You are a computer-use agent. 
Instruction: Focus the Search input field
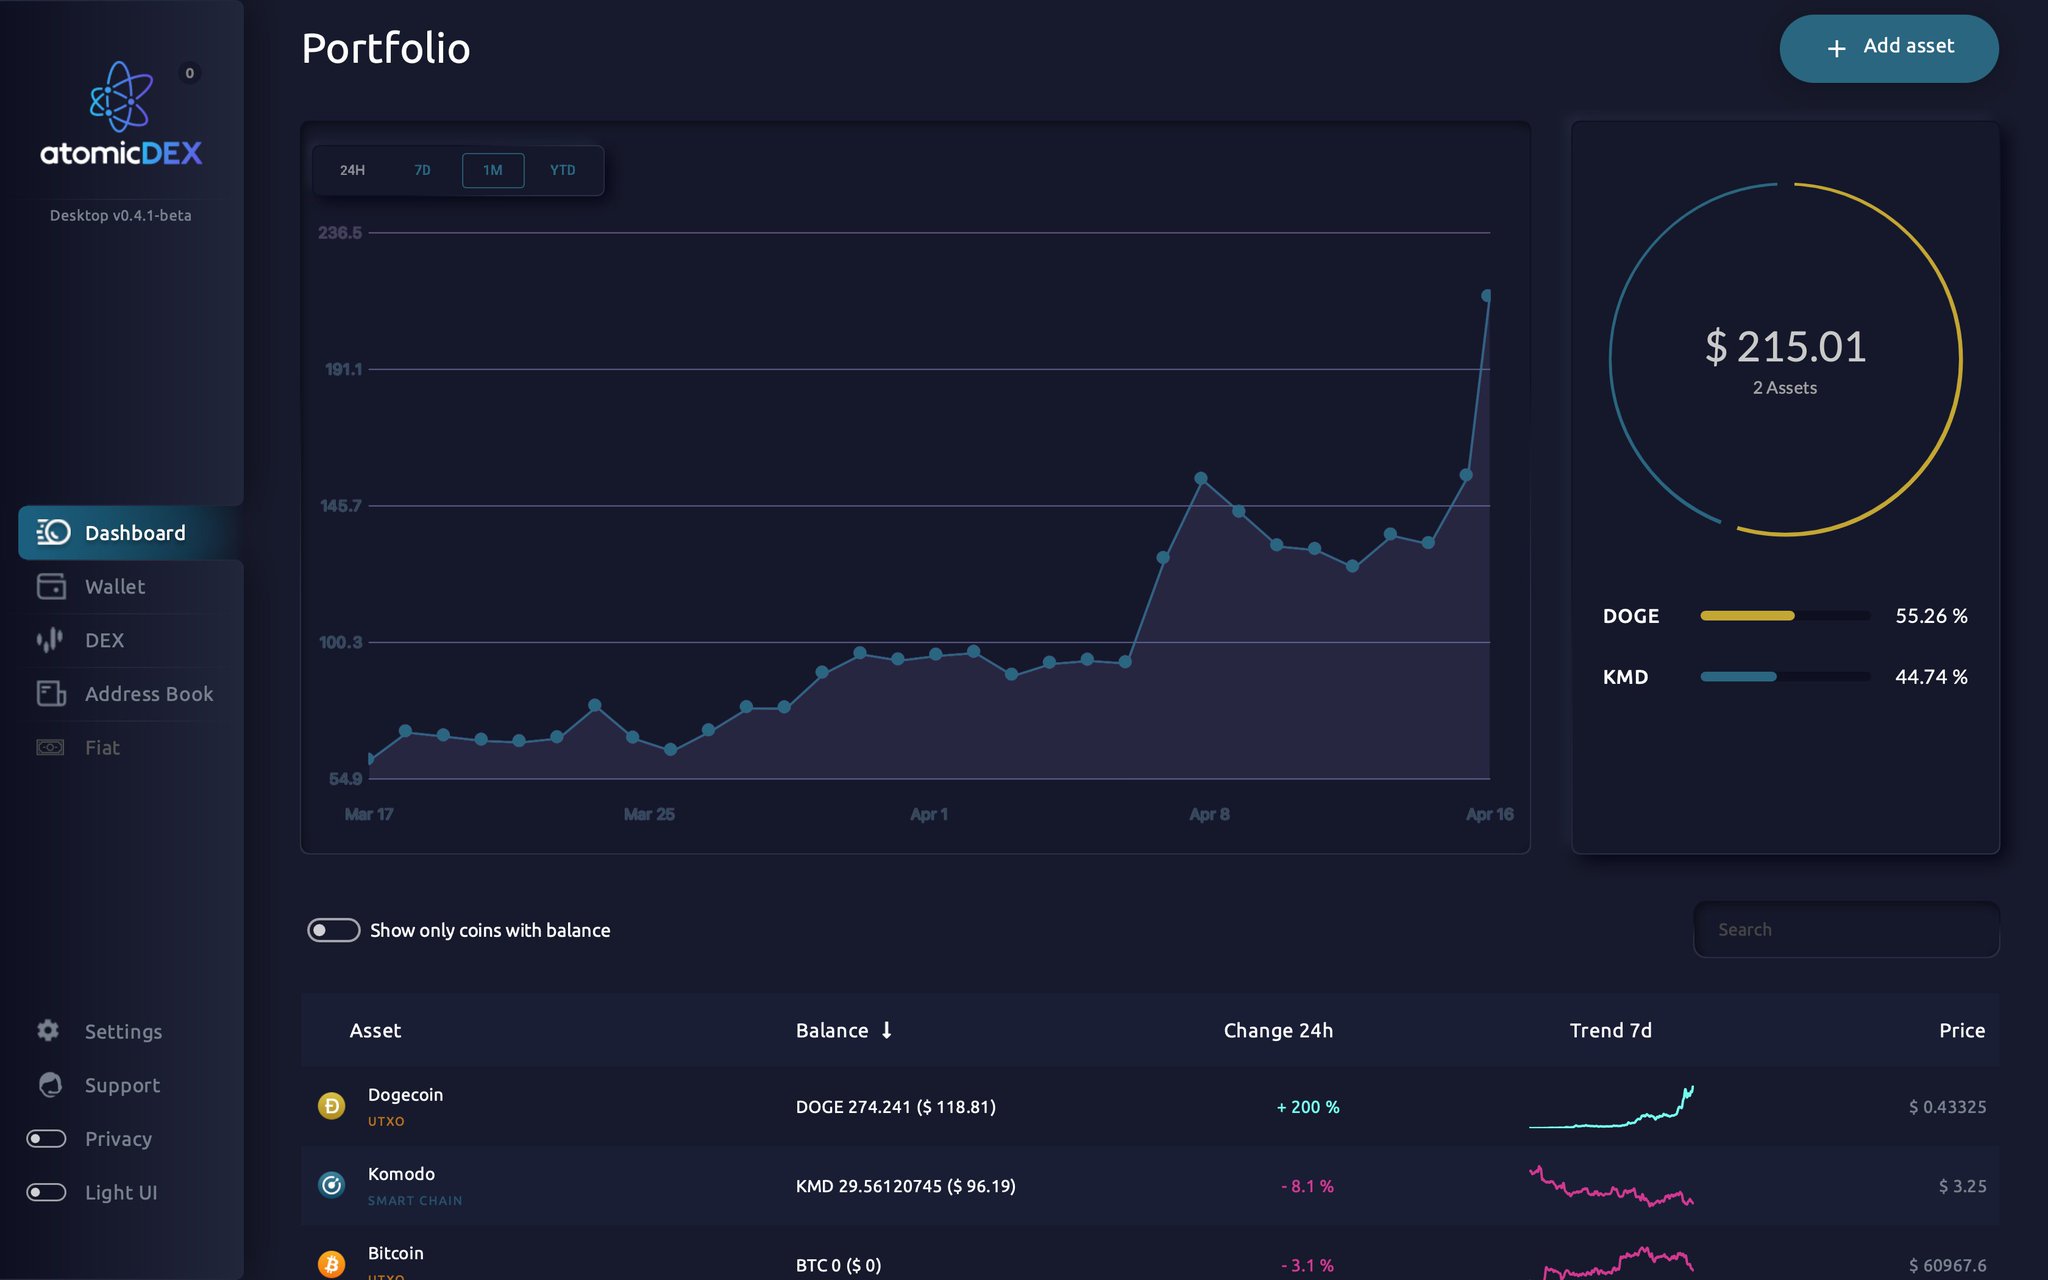(1846, 930)
